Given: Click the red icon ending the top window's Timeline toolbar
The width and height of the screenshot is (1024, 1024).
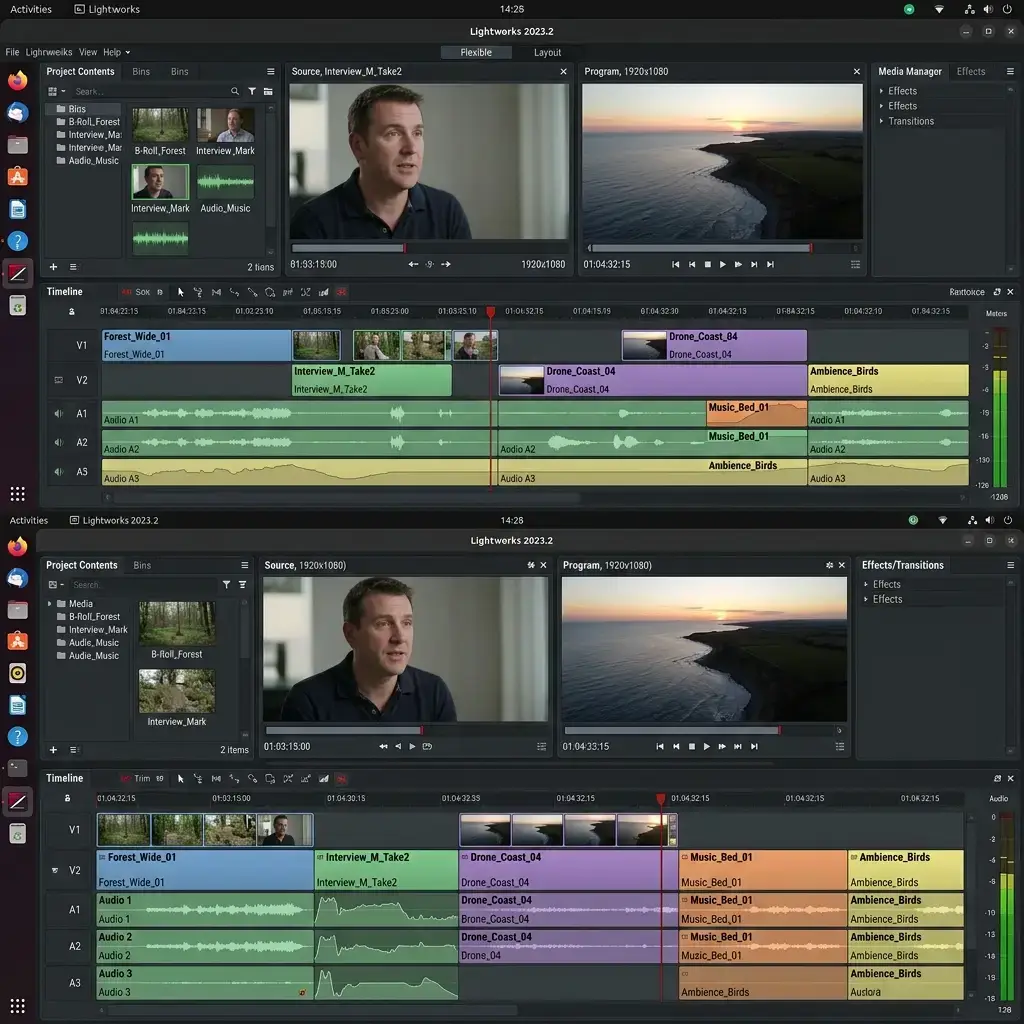Looking at the screenshot, I should (341, 293).
